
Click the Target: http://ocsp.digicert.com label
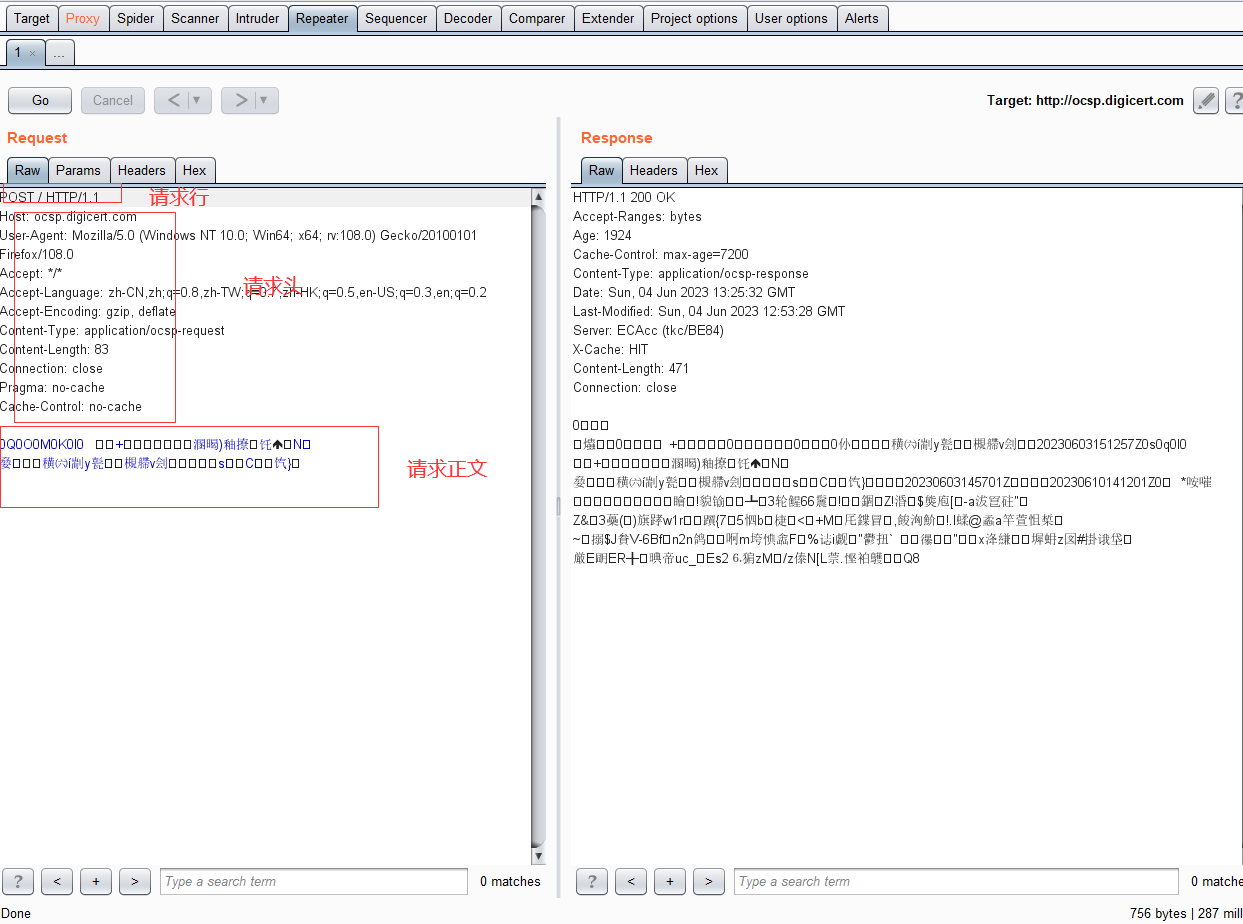(x=1085, y=100)
